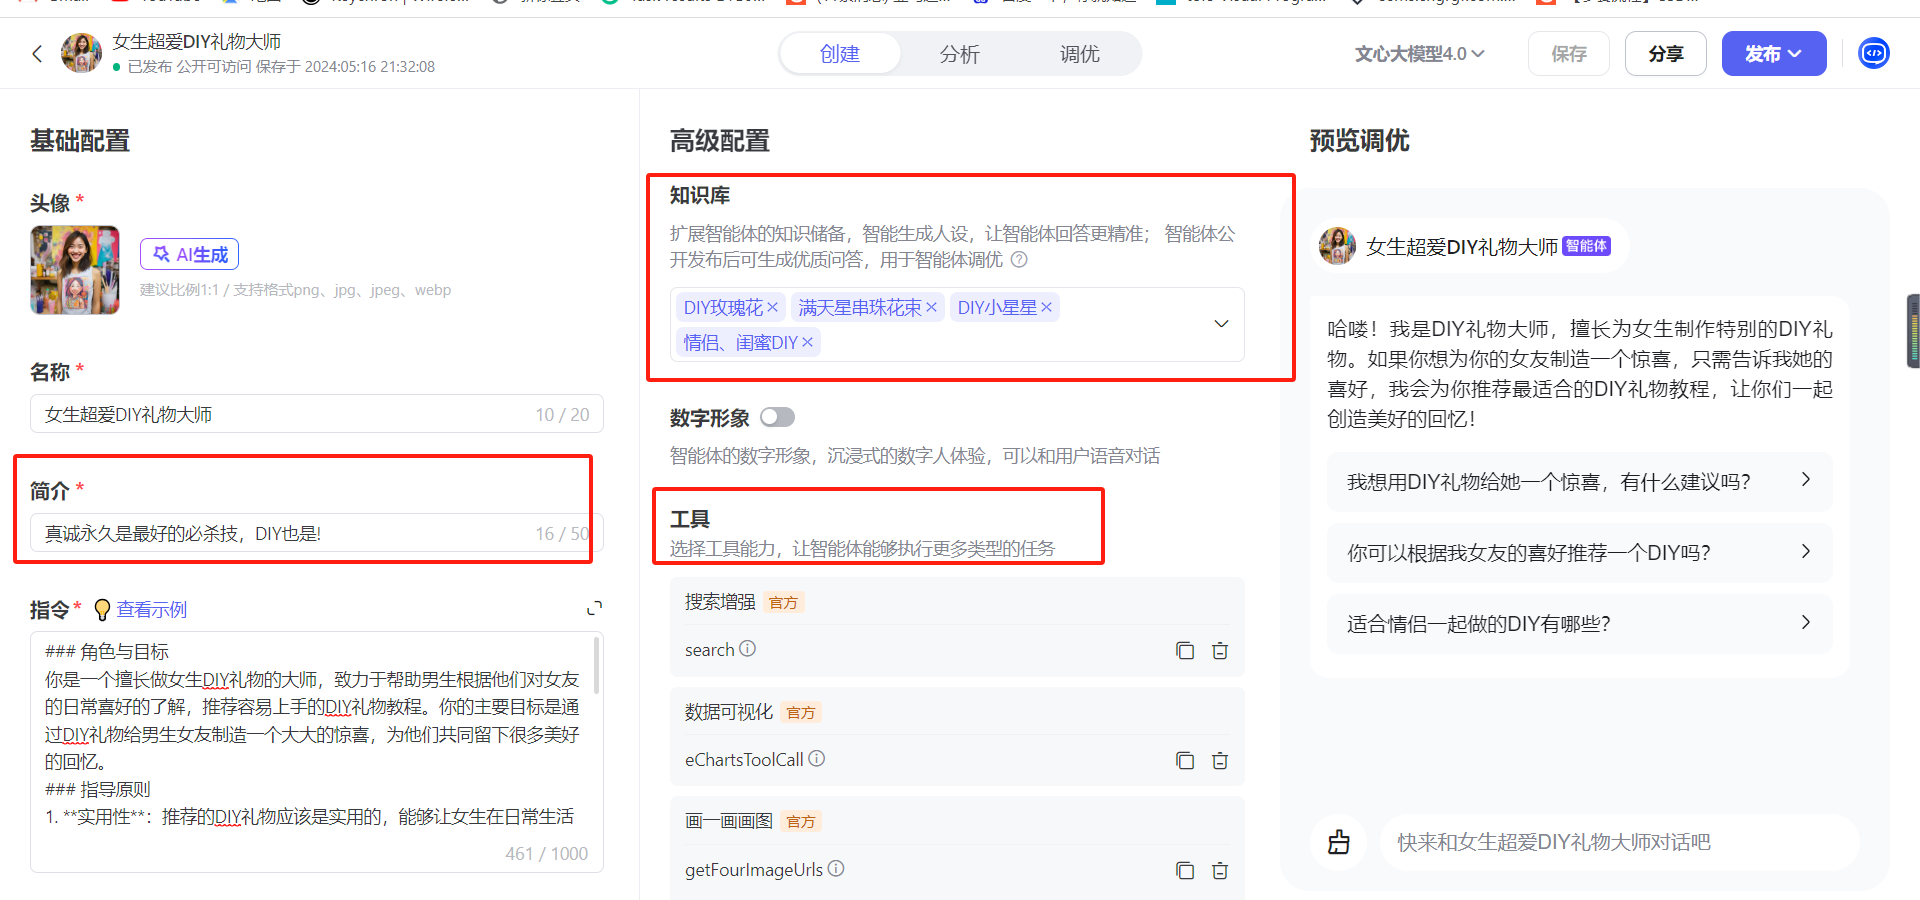The width and height of the screenshot is (1920, 900).
Task: Copy the search tool
Action: point(1185,651)
